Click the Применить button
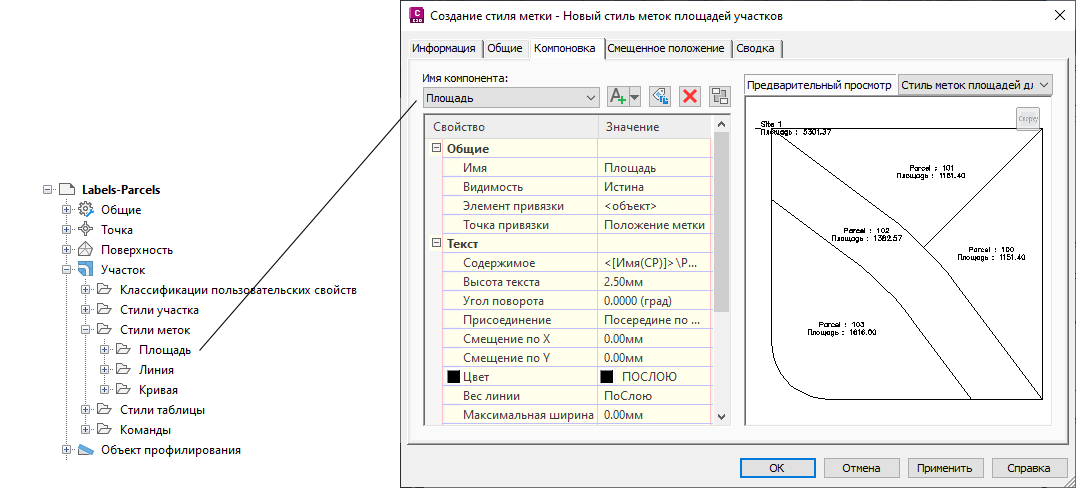The image size is (1076, 488). pyautogui.click(x=947, y=468)
